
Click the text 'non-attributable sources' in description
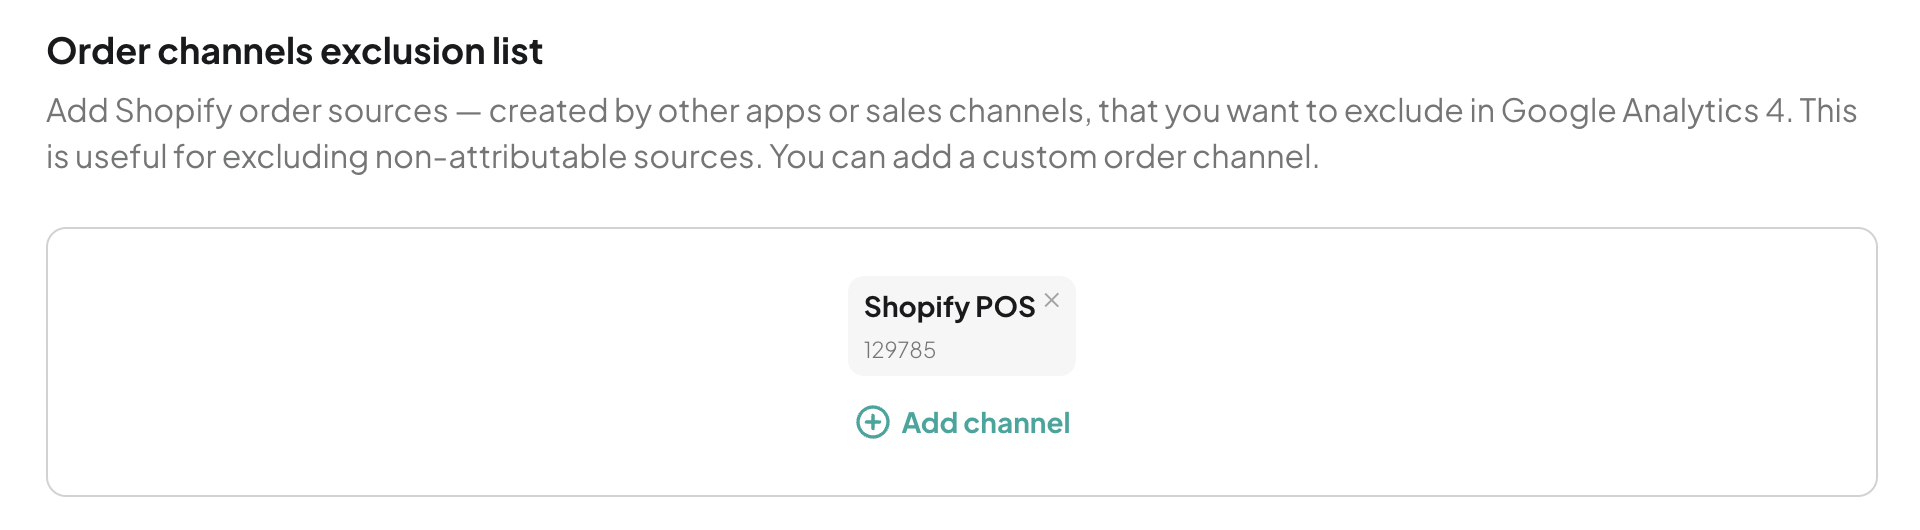(565, 157)
